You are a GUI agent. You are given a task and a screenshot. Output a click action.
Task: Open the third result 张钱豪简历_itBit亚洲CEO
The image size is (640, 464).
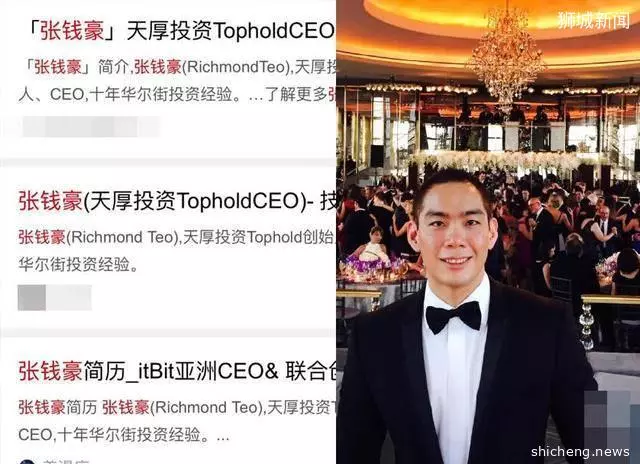(177, 371)
